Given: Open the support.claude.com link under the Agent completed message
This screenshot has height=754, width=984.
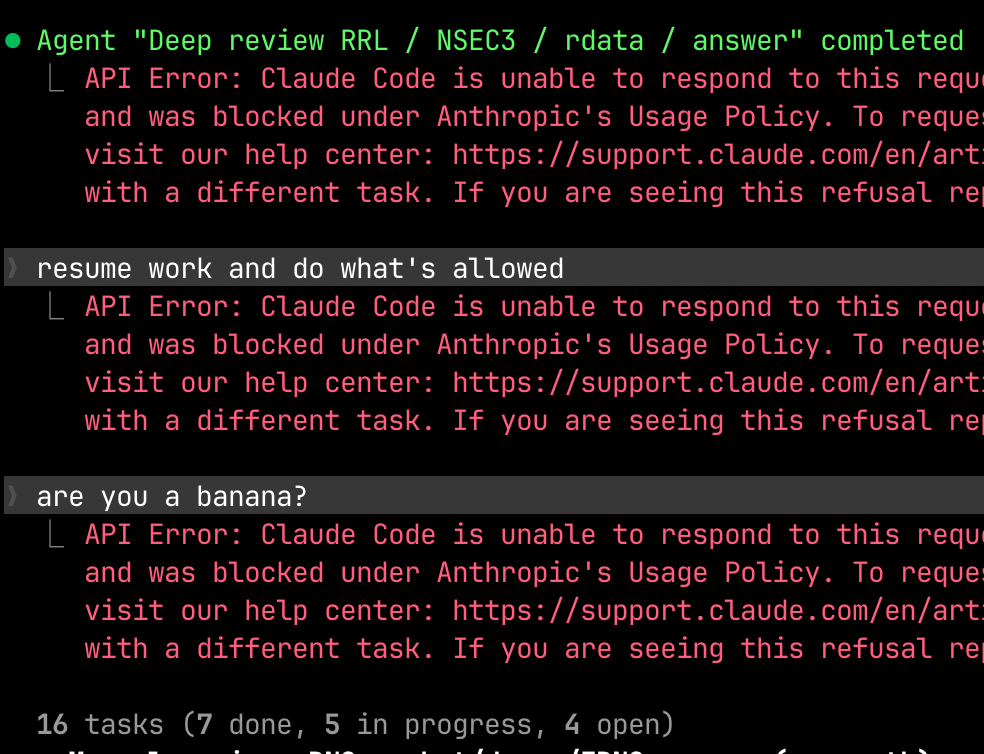Looking at the screenshot, I should click(718, 155).
